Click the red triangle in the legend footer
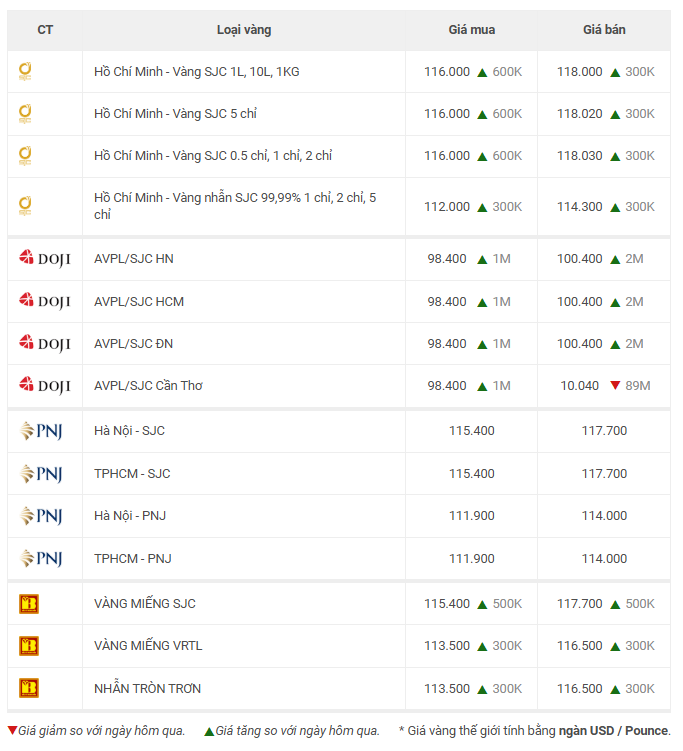Screen dimensions: 683x751 [x=12, y=730]
